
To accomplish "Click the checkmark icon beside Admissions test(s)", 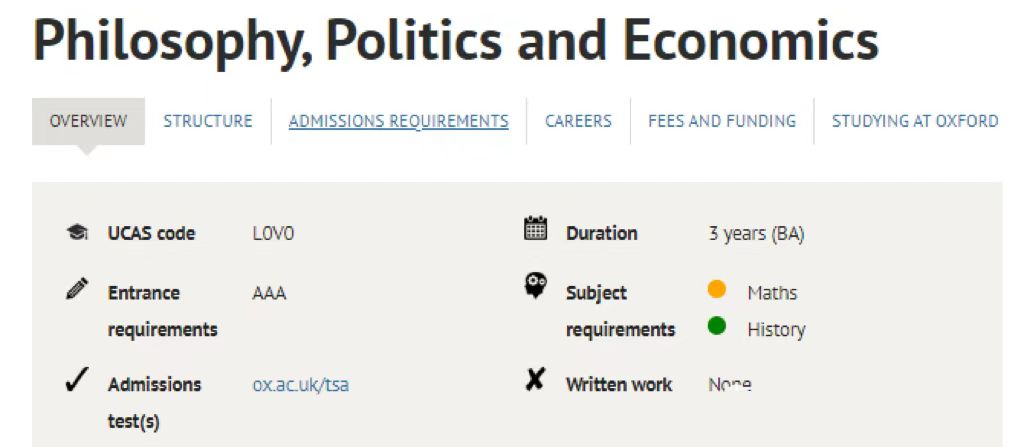I will click(77, 382).
